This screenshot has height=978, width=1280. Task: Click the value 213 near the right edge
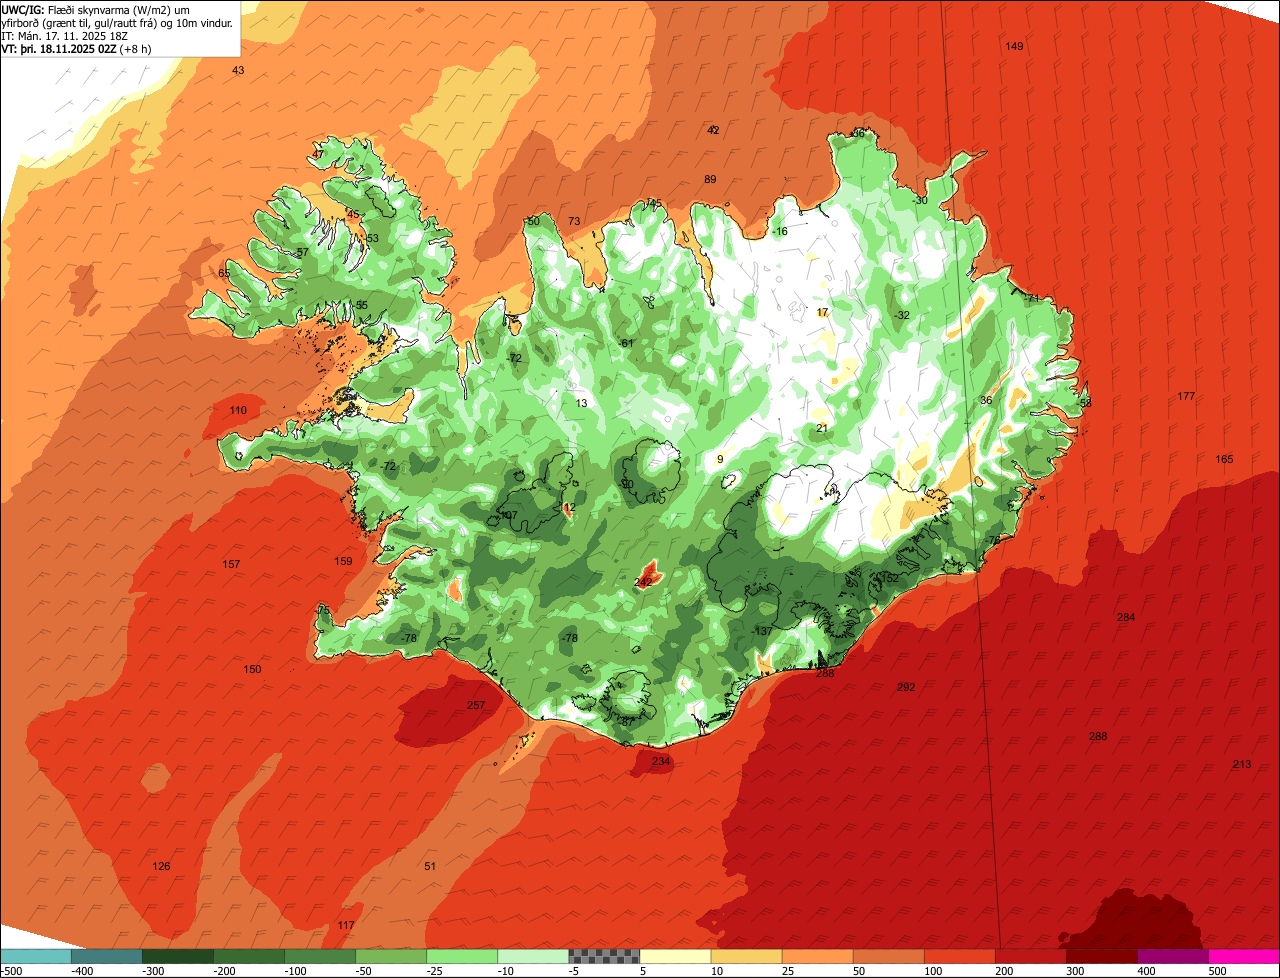(1242, 765)
